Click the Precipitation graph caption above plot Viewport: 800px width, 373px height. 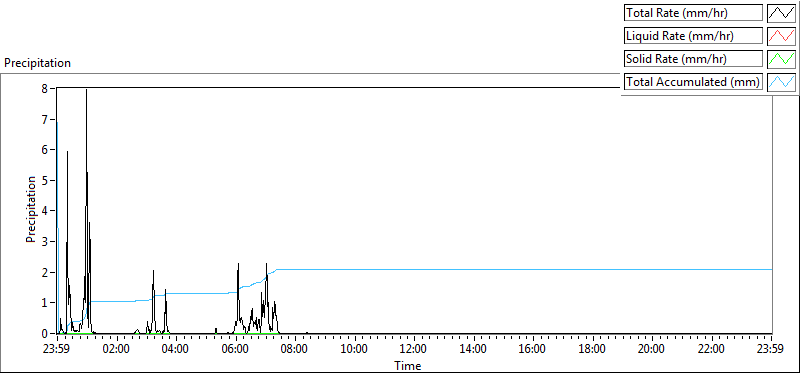[37, 63]
